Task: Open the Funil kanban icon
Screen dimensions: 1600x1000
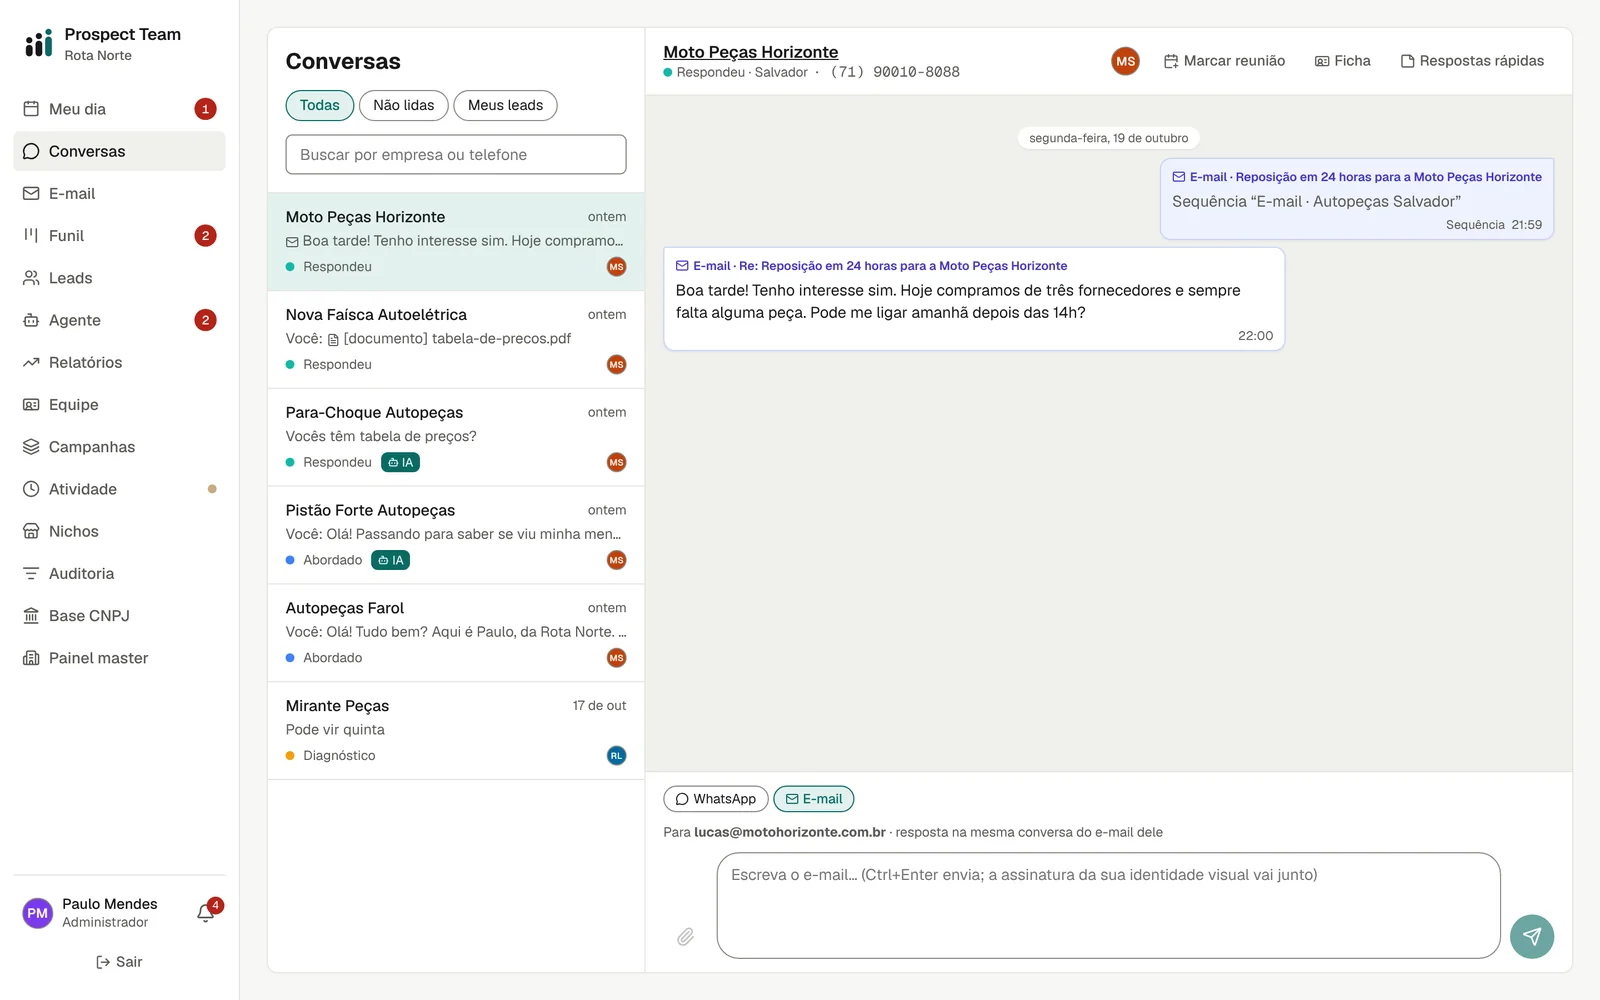Action: tap(31, 235)
